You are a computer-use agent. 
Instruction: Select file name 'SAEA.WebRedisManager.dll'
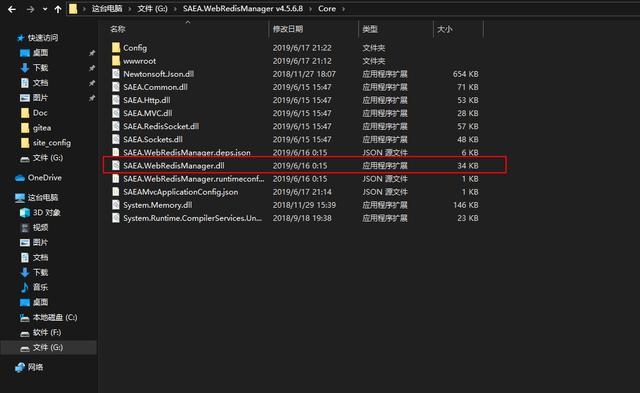point(174,166)
